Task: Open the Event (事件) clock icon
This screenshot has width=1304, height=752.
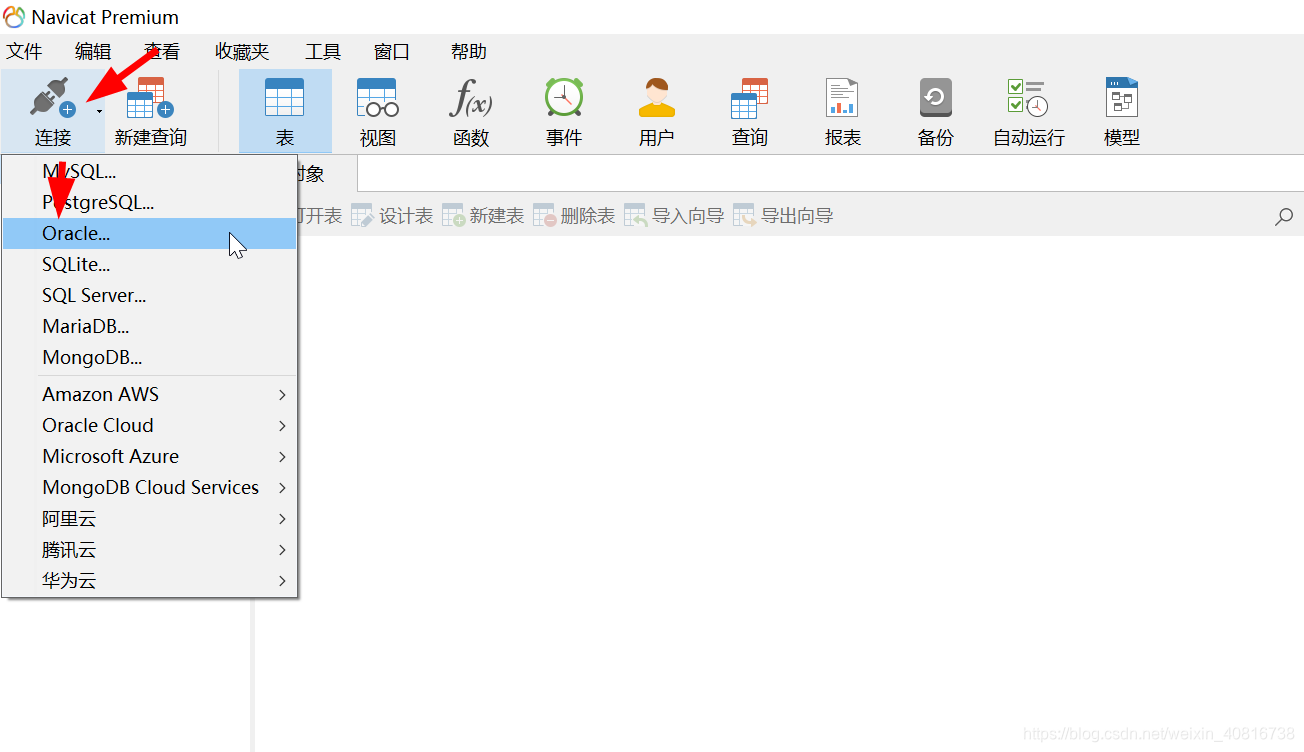Action: [564, 98]
